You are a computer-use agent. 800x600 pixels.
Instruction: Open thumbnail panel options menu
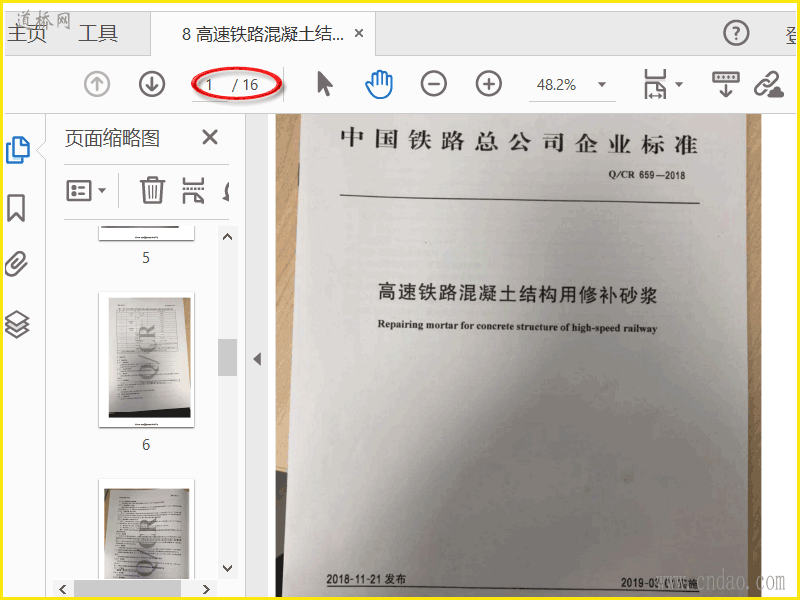[x=86, y=191]
